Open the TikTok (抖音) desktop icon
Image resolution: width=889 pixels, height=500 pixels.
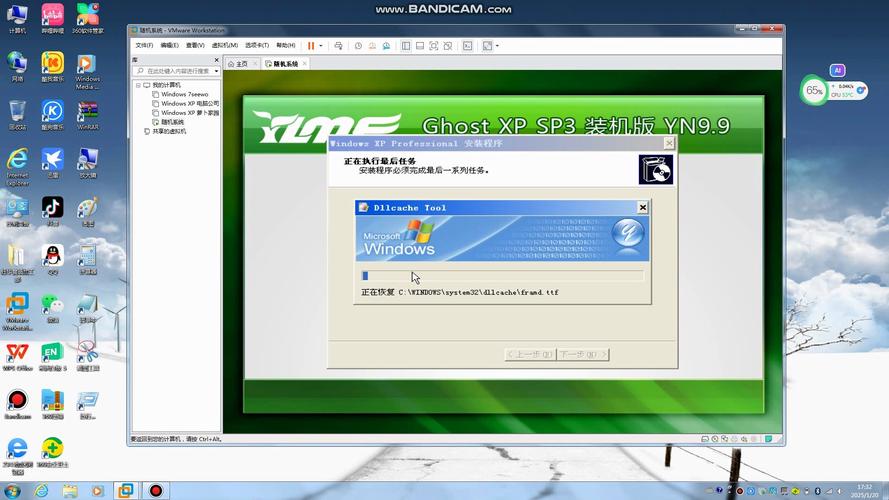(52, 211)
